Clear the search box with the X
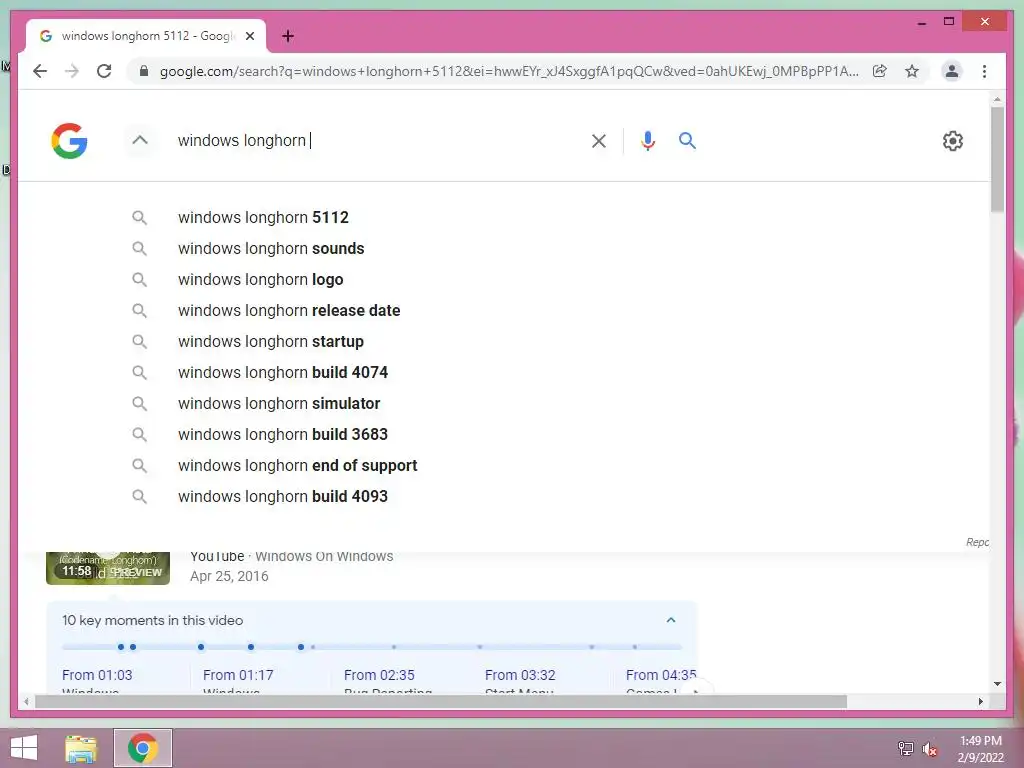This screenshot has height=768, width=1024. [598, 141]
